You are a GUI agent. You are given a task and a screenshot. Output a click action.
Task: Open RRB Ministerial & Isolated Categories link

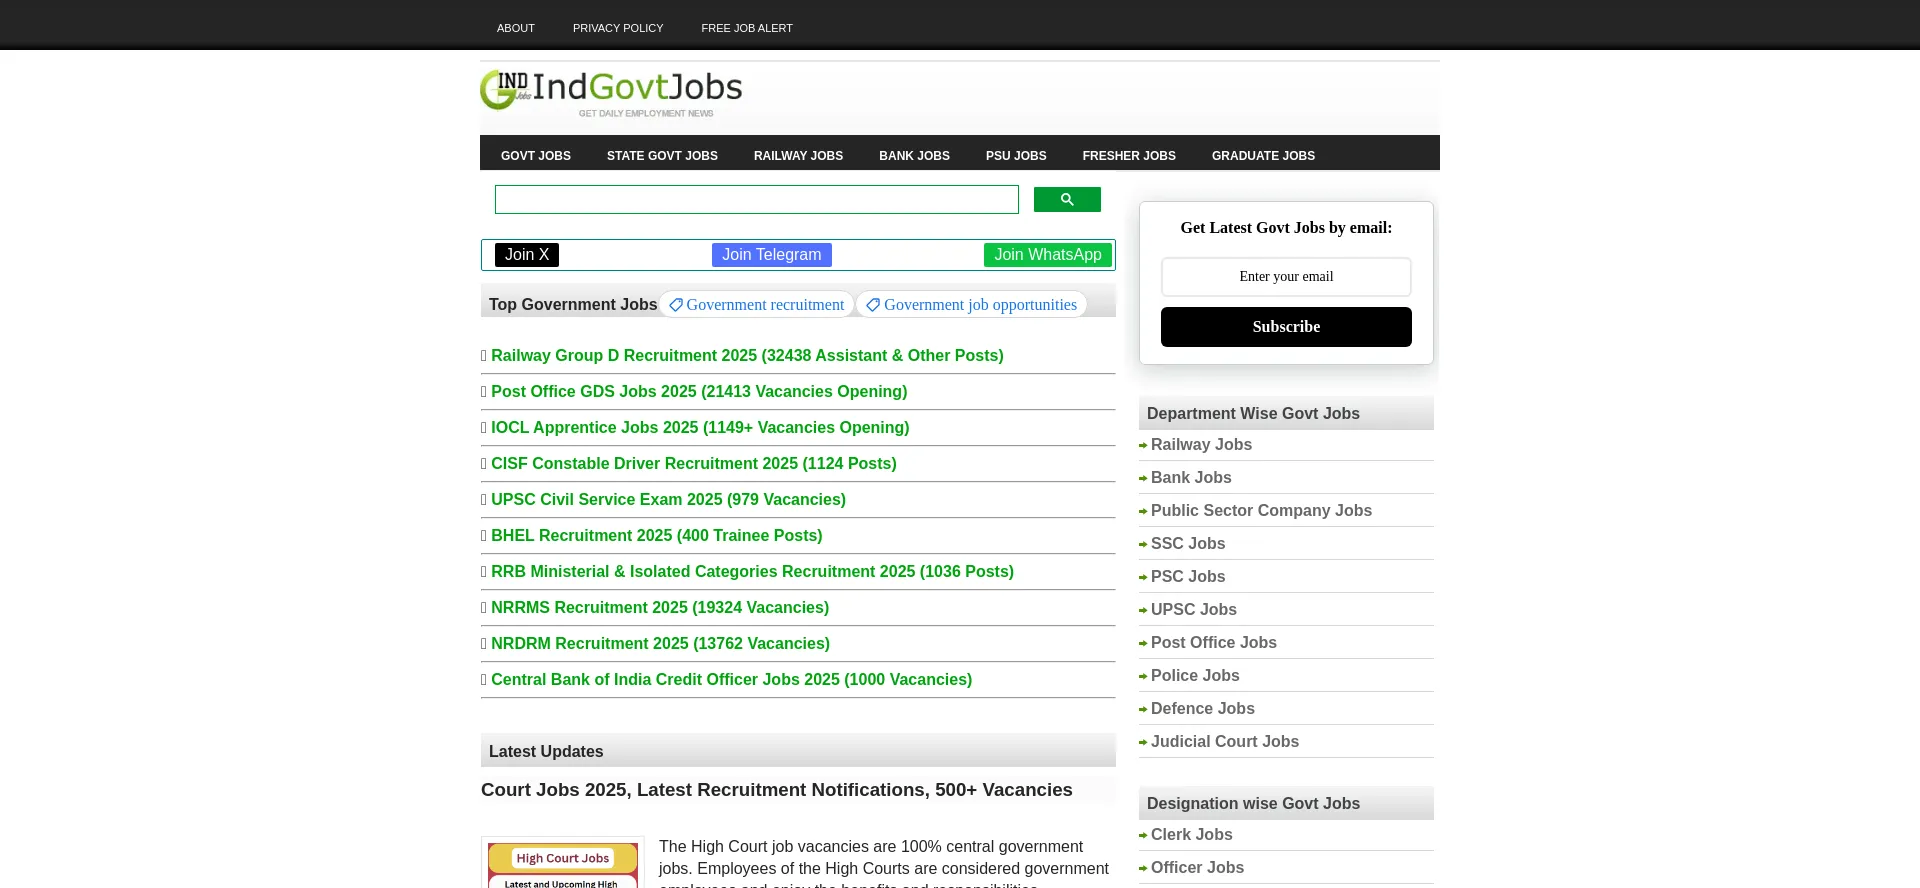pos(752,571)
